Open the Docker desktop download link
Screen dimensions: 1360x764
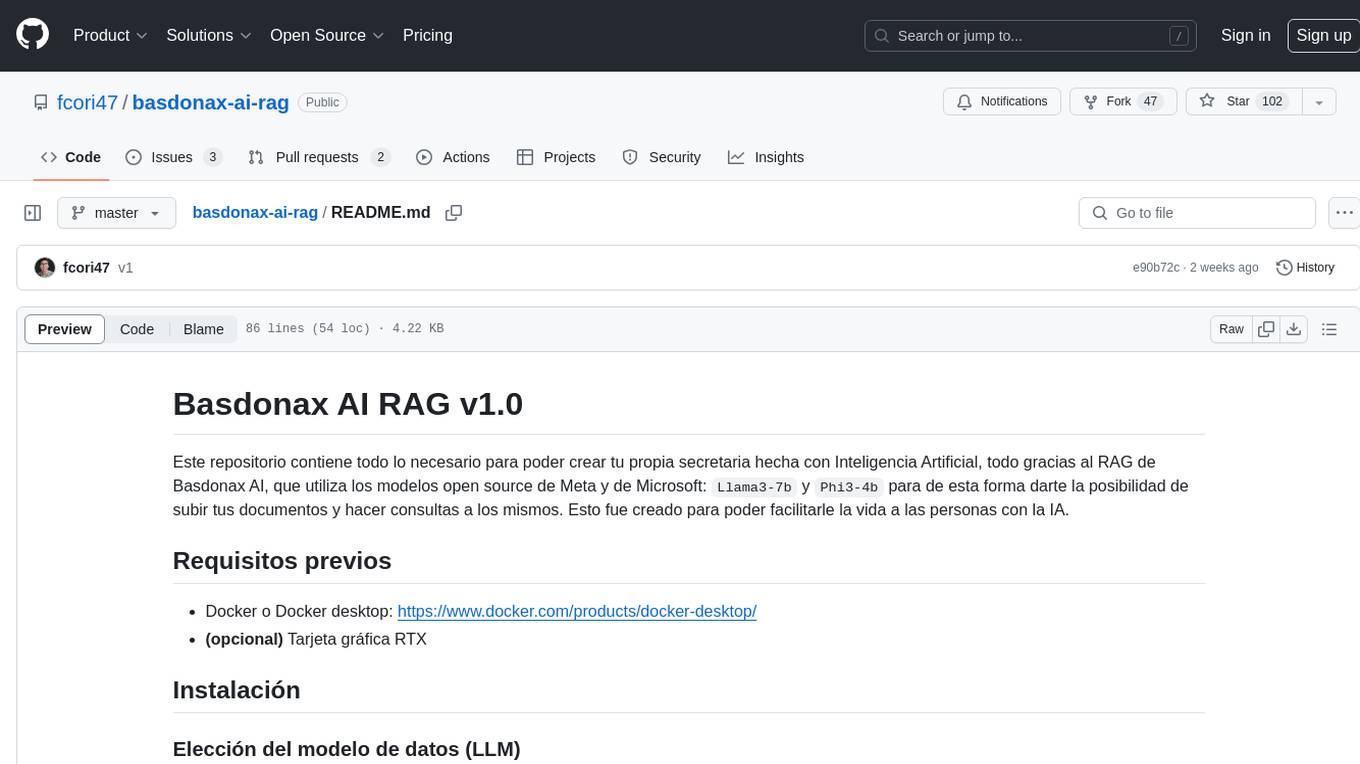[577, 611]
